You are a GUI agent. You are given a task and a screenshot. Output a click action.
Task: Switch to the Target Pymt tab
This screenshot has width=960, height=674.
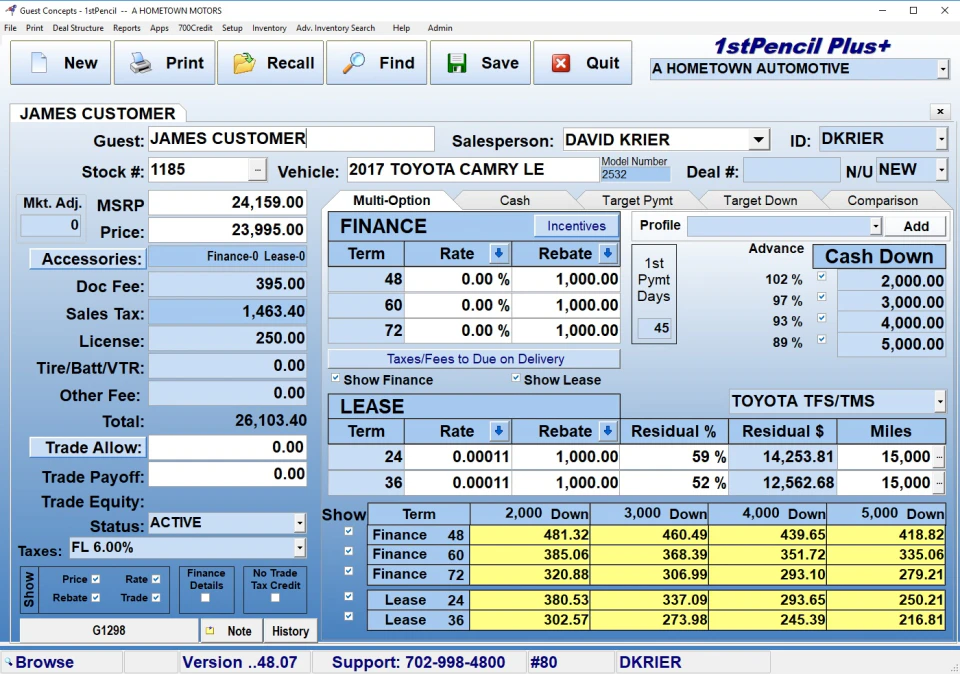pos(637,200)
